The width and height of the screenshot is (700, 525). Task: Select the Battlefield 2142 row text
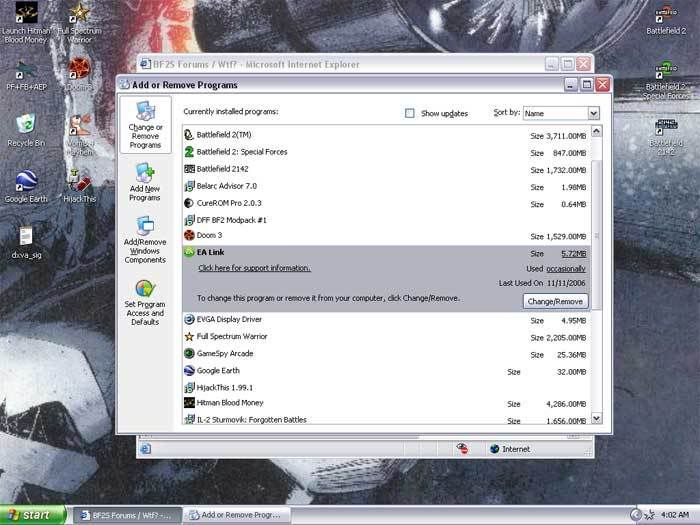pos(222,169)
